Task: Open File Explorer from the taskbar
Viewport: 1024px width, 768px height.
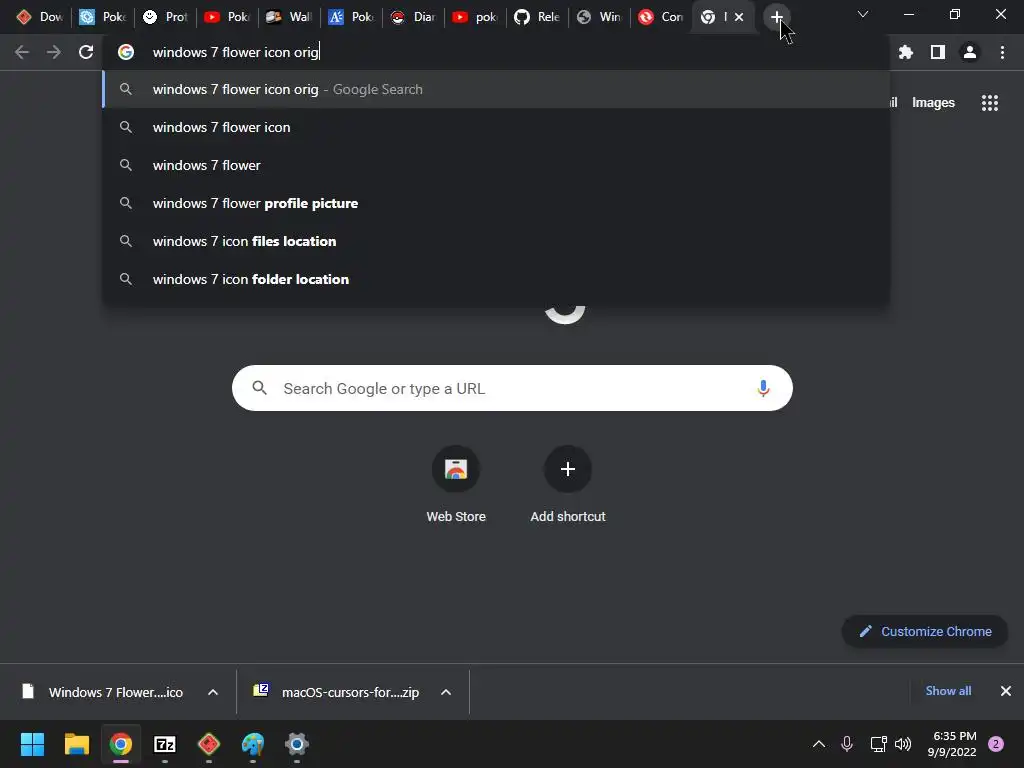Action: [x=76, y=744]
